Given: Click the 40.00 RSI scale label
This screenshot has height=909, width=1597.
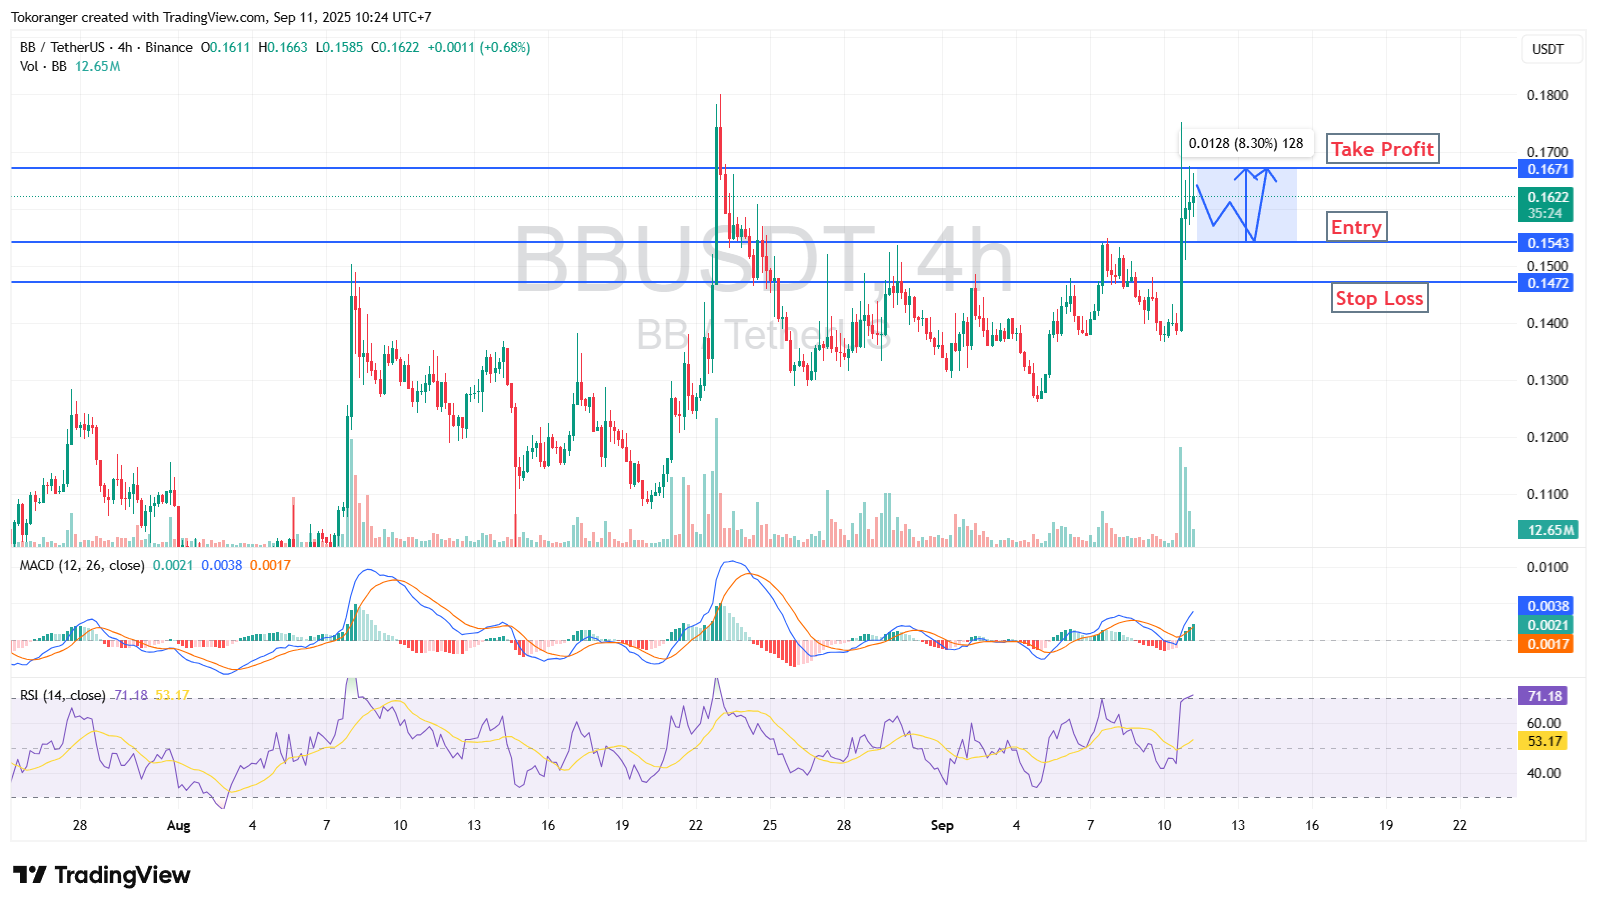Looking at the screenshot, I should (x=1544, y=773).
